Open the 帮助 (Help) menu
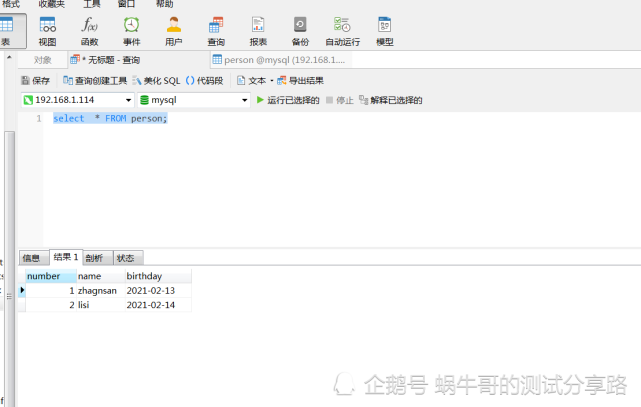The image size is (641, 407). [x=164, y=4]
